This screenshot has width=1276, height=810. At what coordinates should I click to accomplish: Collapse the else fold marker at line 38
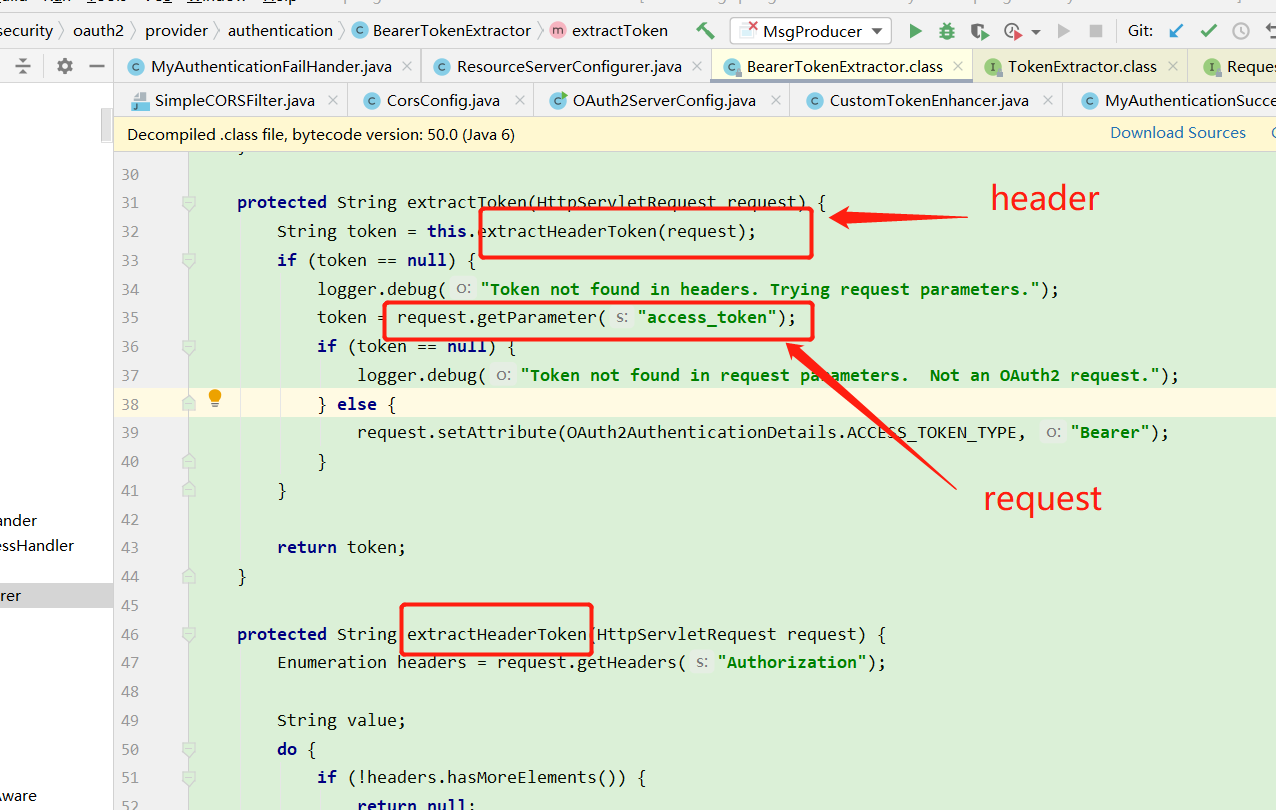[x=189, y=404]
